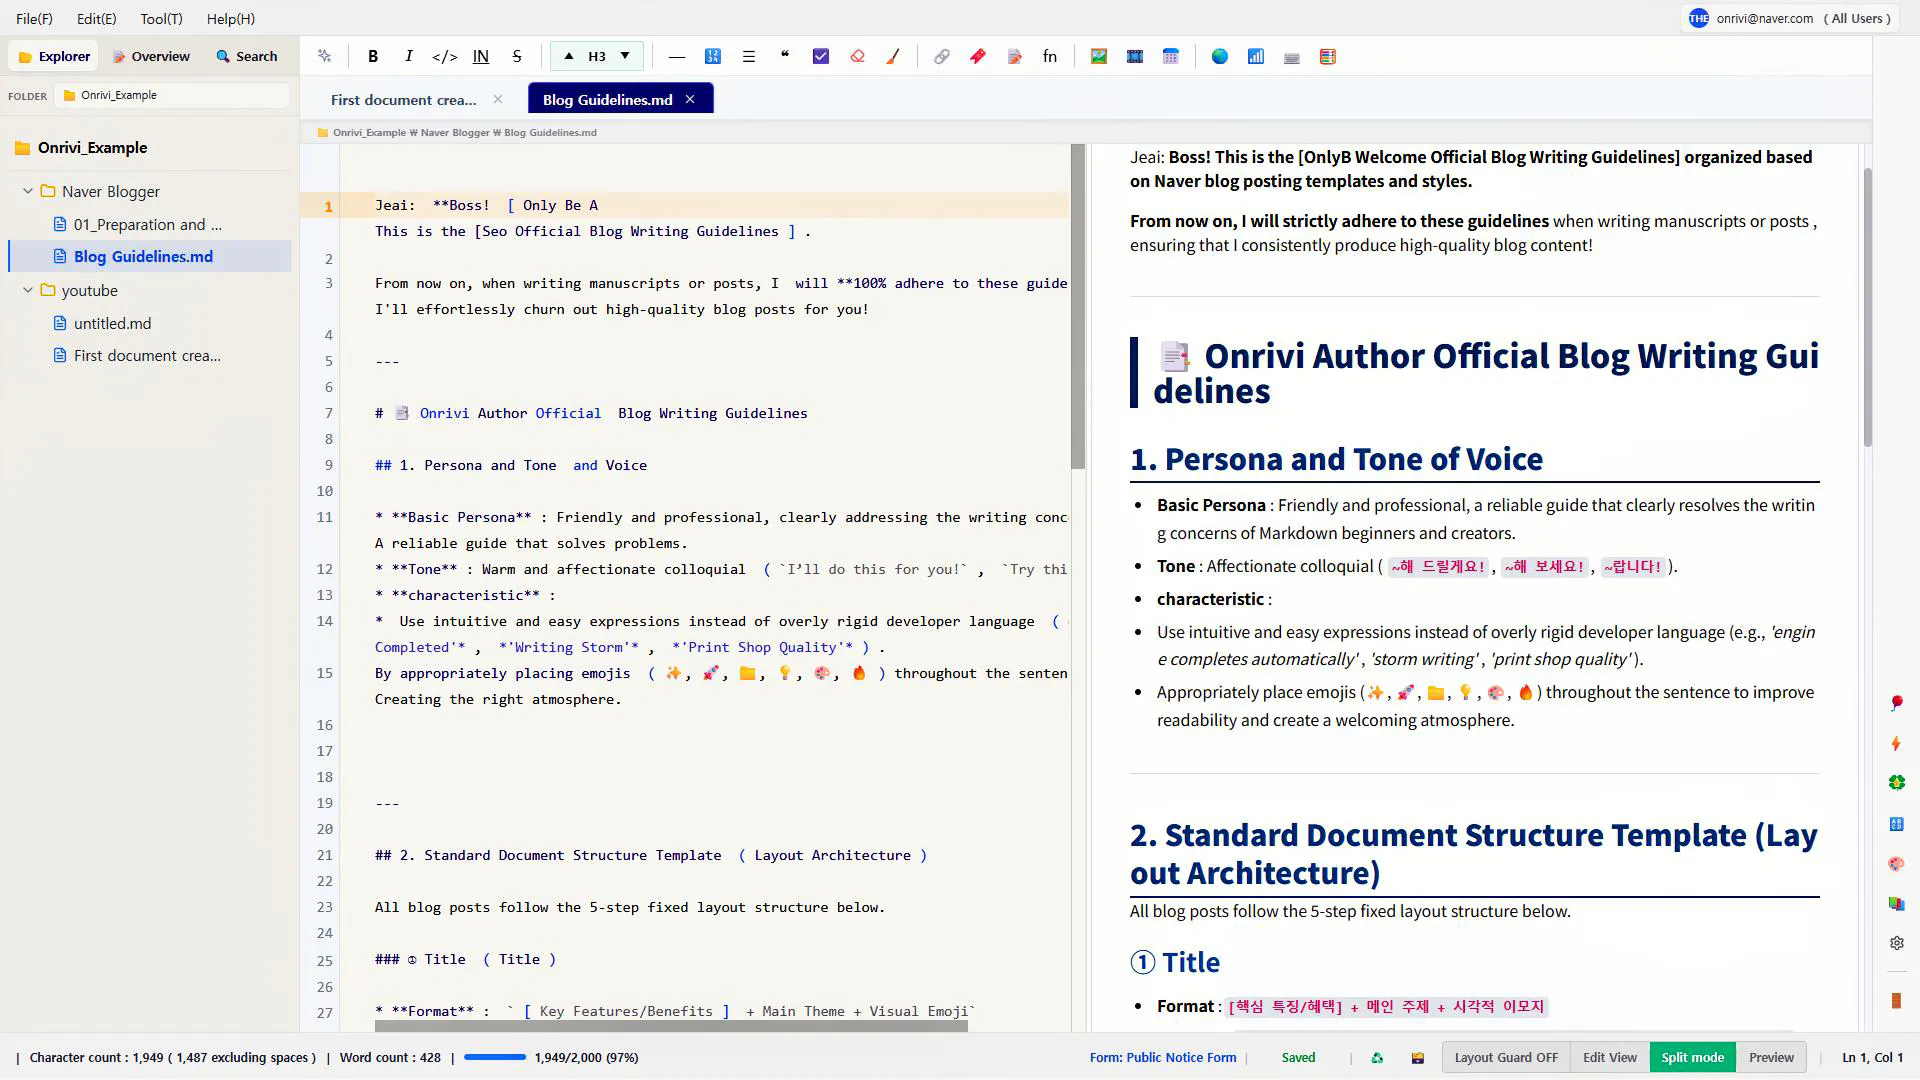1920x1080 pixels.
Task: Click the editor horizontal scrollbar
Action: tap(671, 1025)
